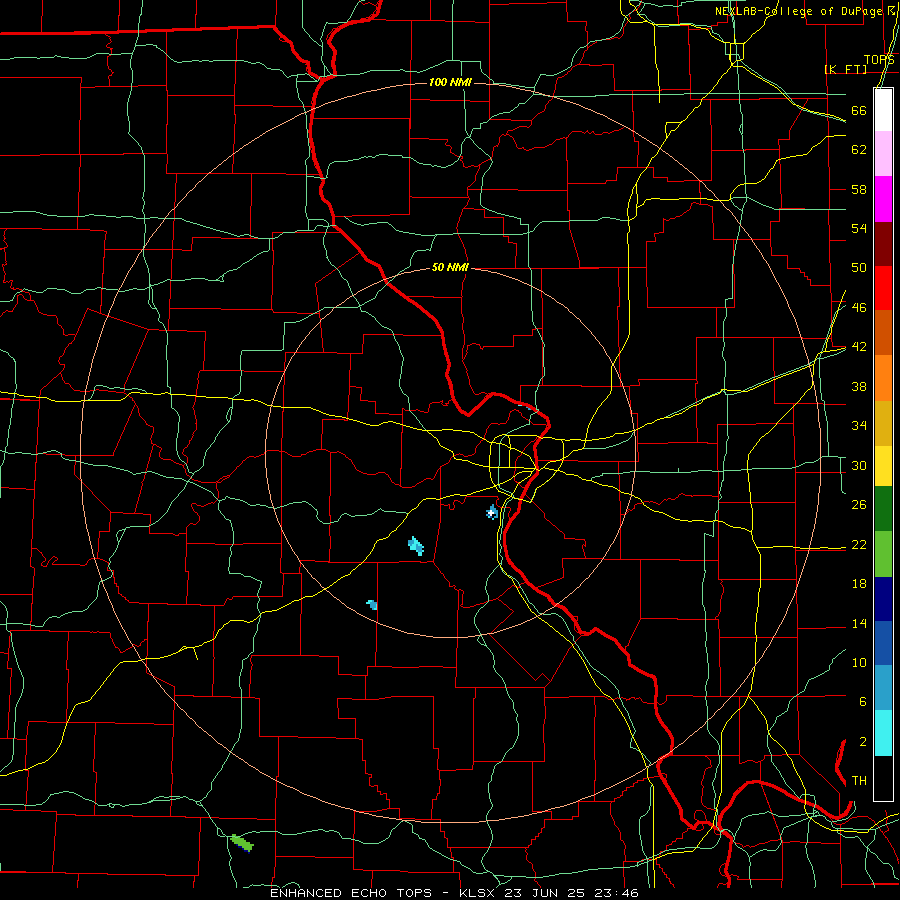
Task: Pick the dark green legend swatch beside 26
Action: click(883, 509)
